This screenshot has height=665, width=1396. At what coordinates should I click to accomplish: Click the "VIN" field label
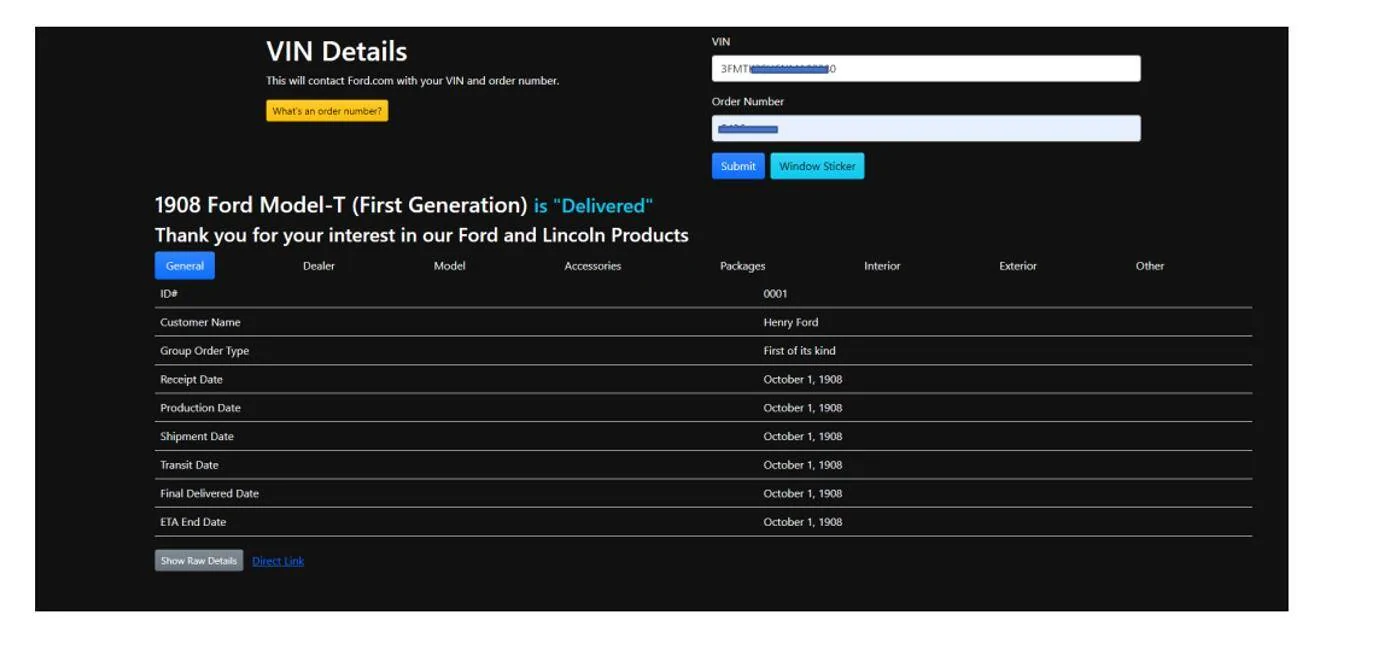click(721, 42)
